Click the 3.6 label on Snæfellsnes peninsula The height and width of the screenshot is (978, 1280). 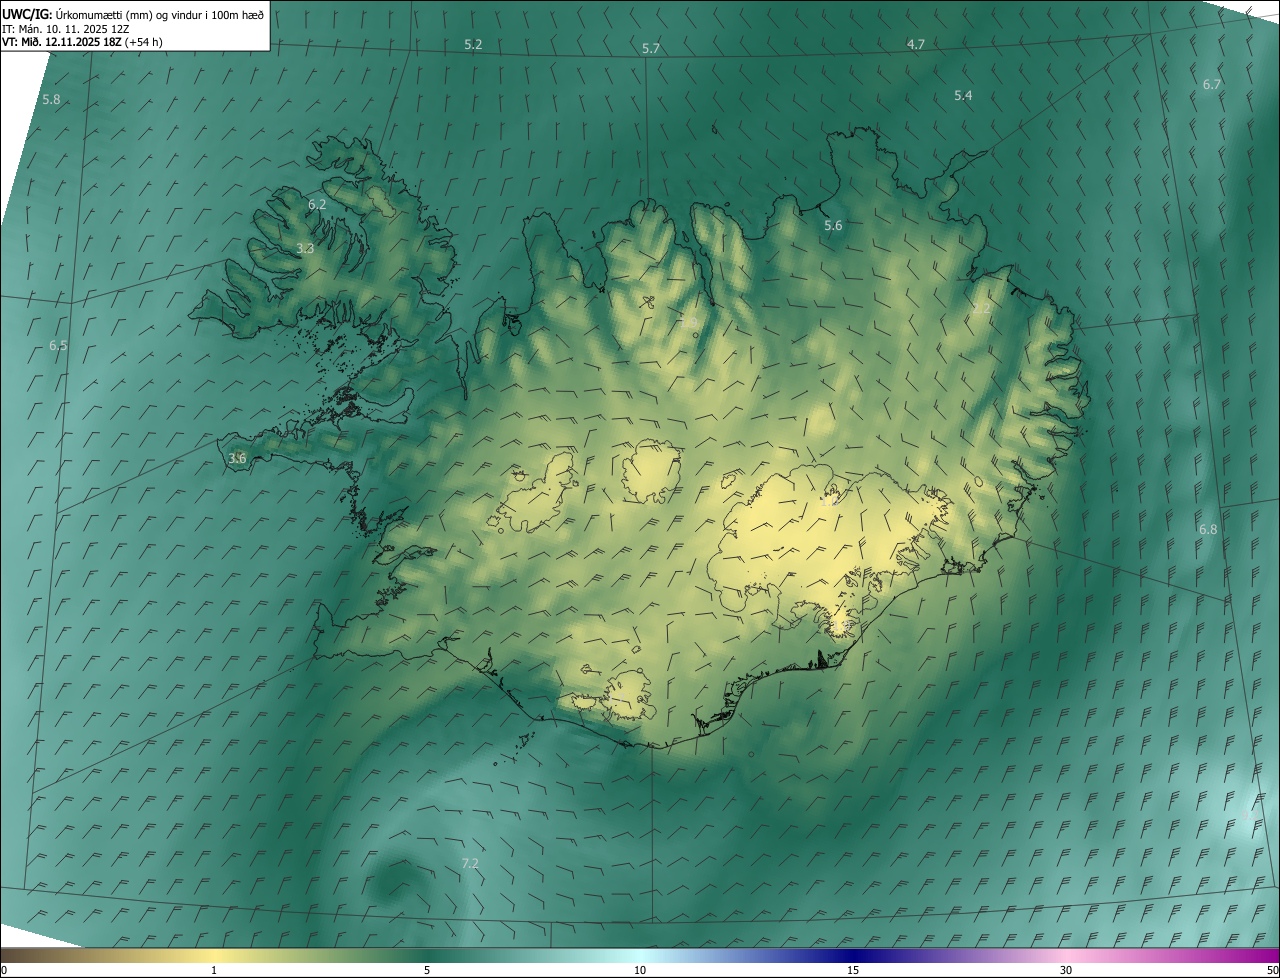click(x=237, y=458)
